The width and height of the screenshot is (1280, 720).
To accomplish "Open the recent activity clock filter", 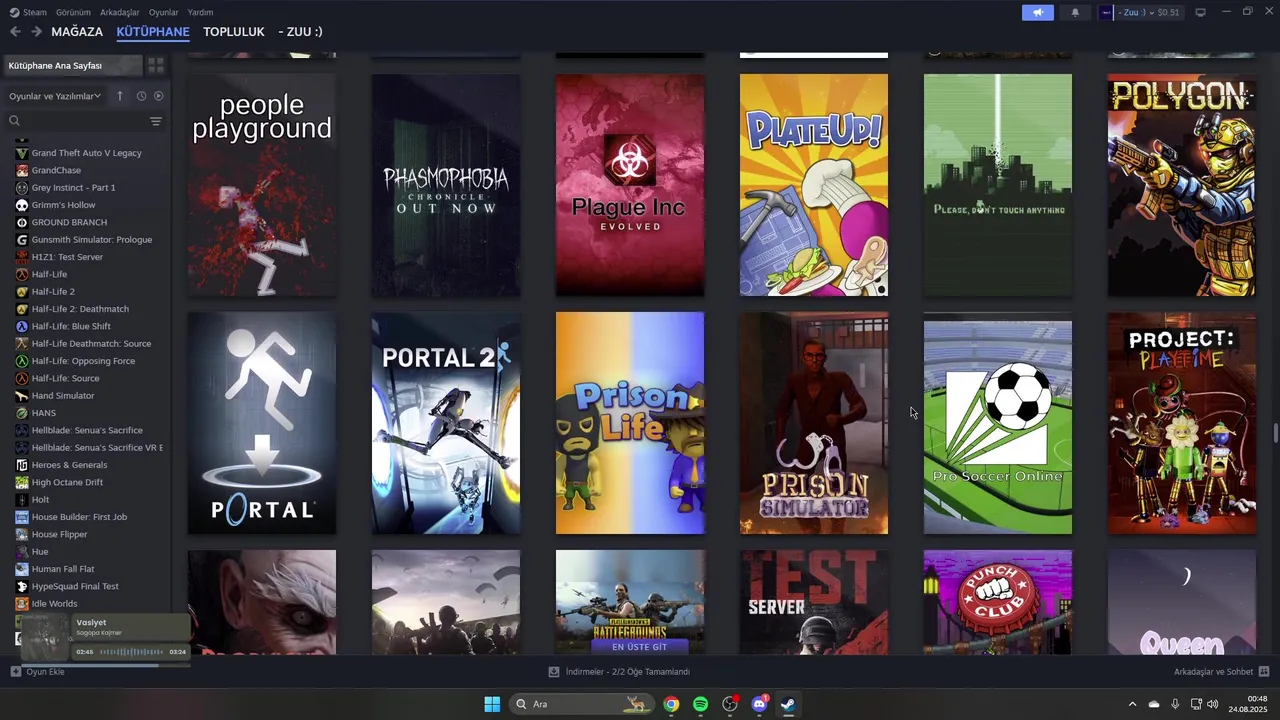I will (x=141, y=96).
